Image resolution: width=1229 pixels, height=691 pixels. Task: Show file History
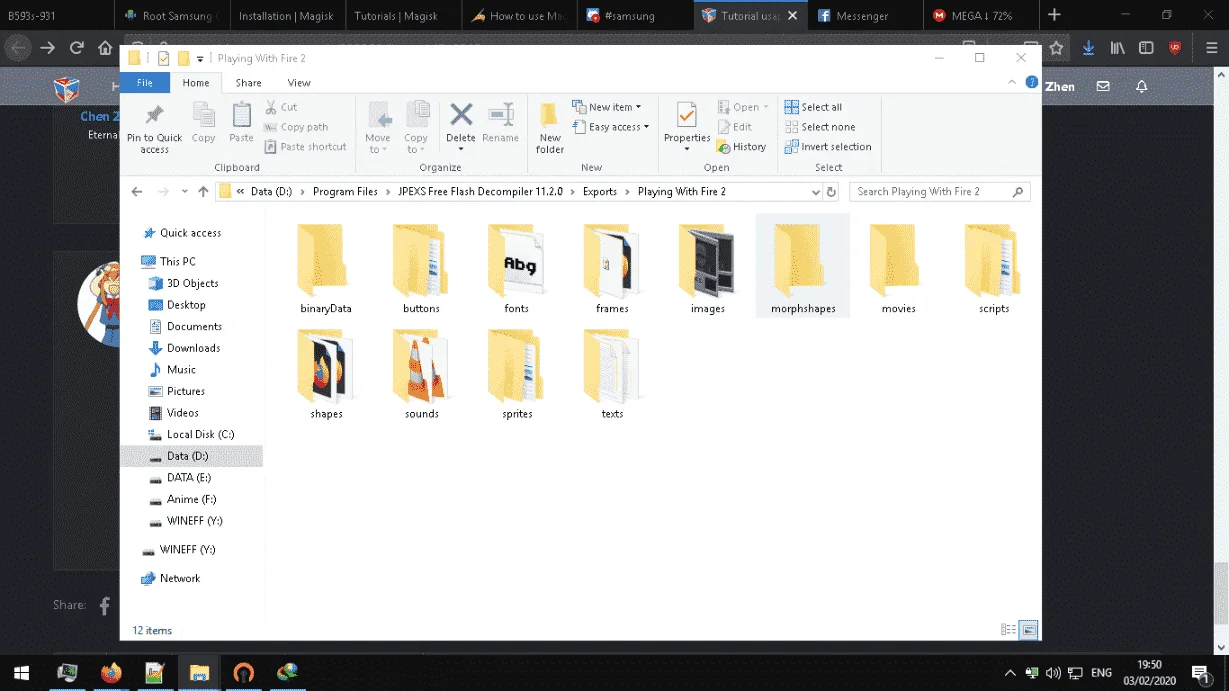point(741,147)
